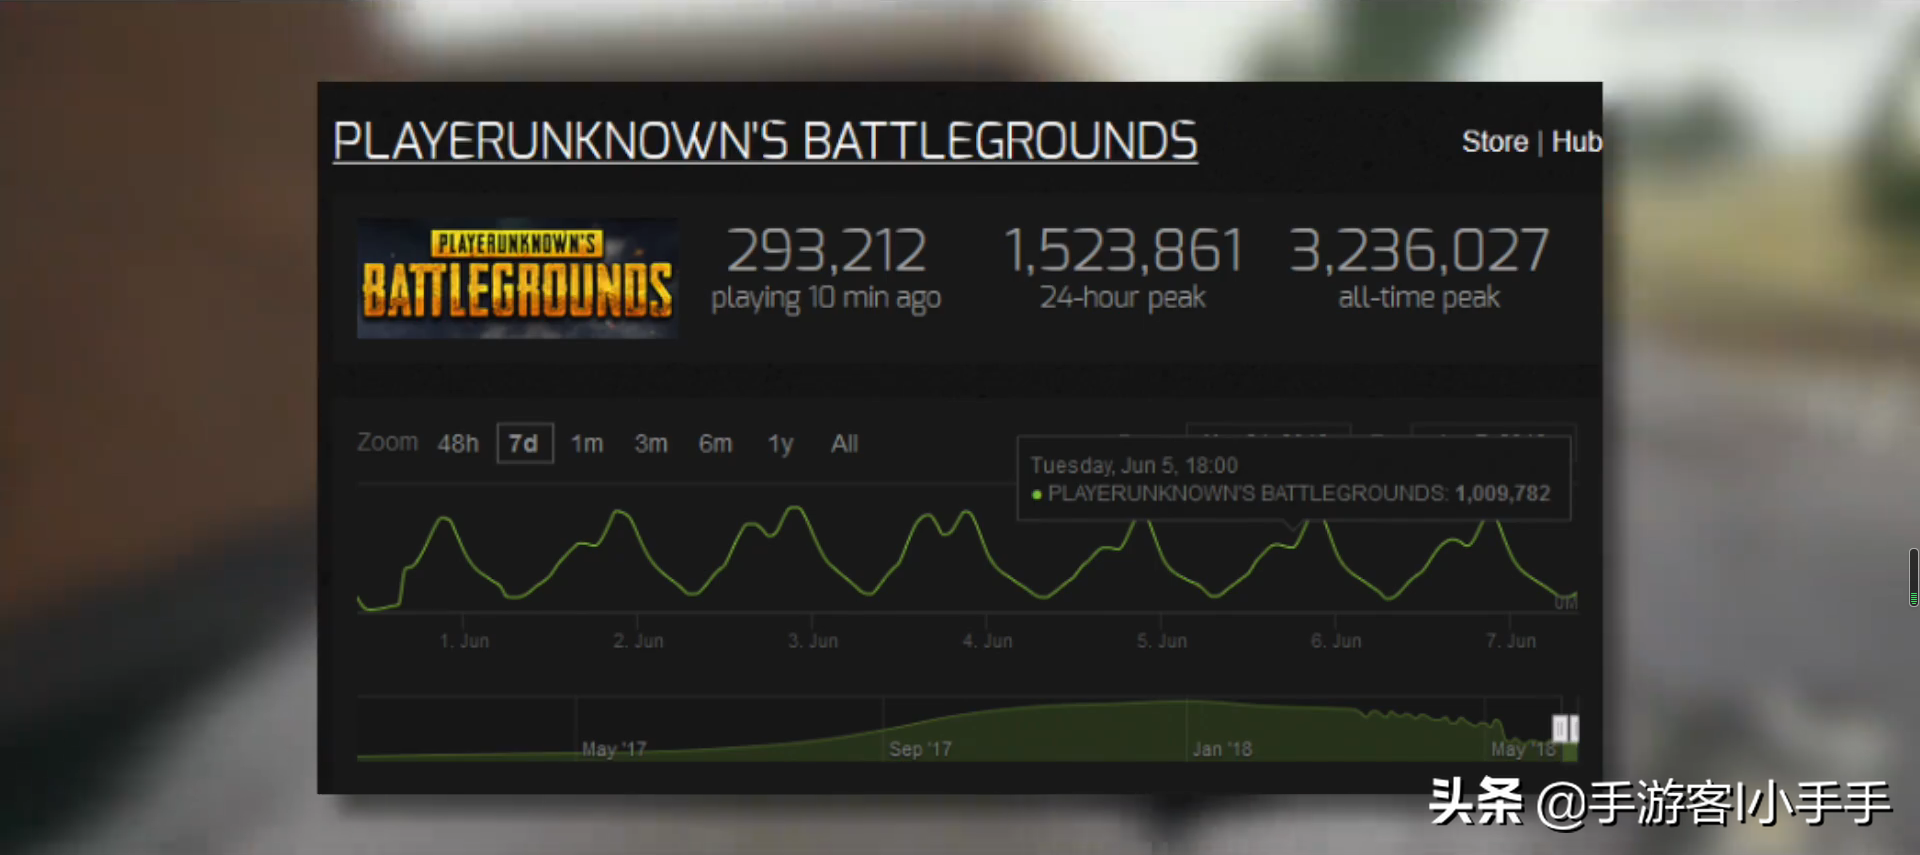Image resolution: width=1920 pixels, height=855 pixels.
Task: Select the 6m zoom range
Action: coord(715,443)
